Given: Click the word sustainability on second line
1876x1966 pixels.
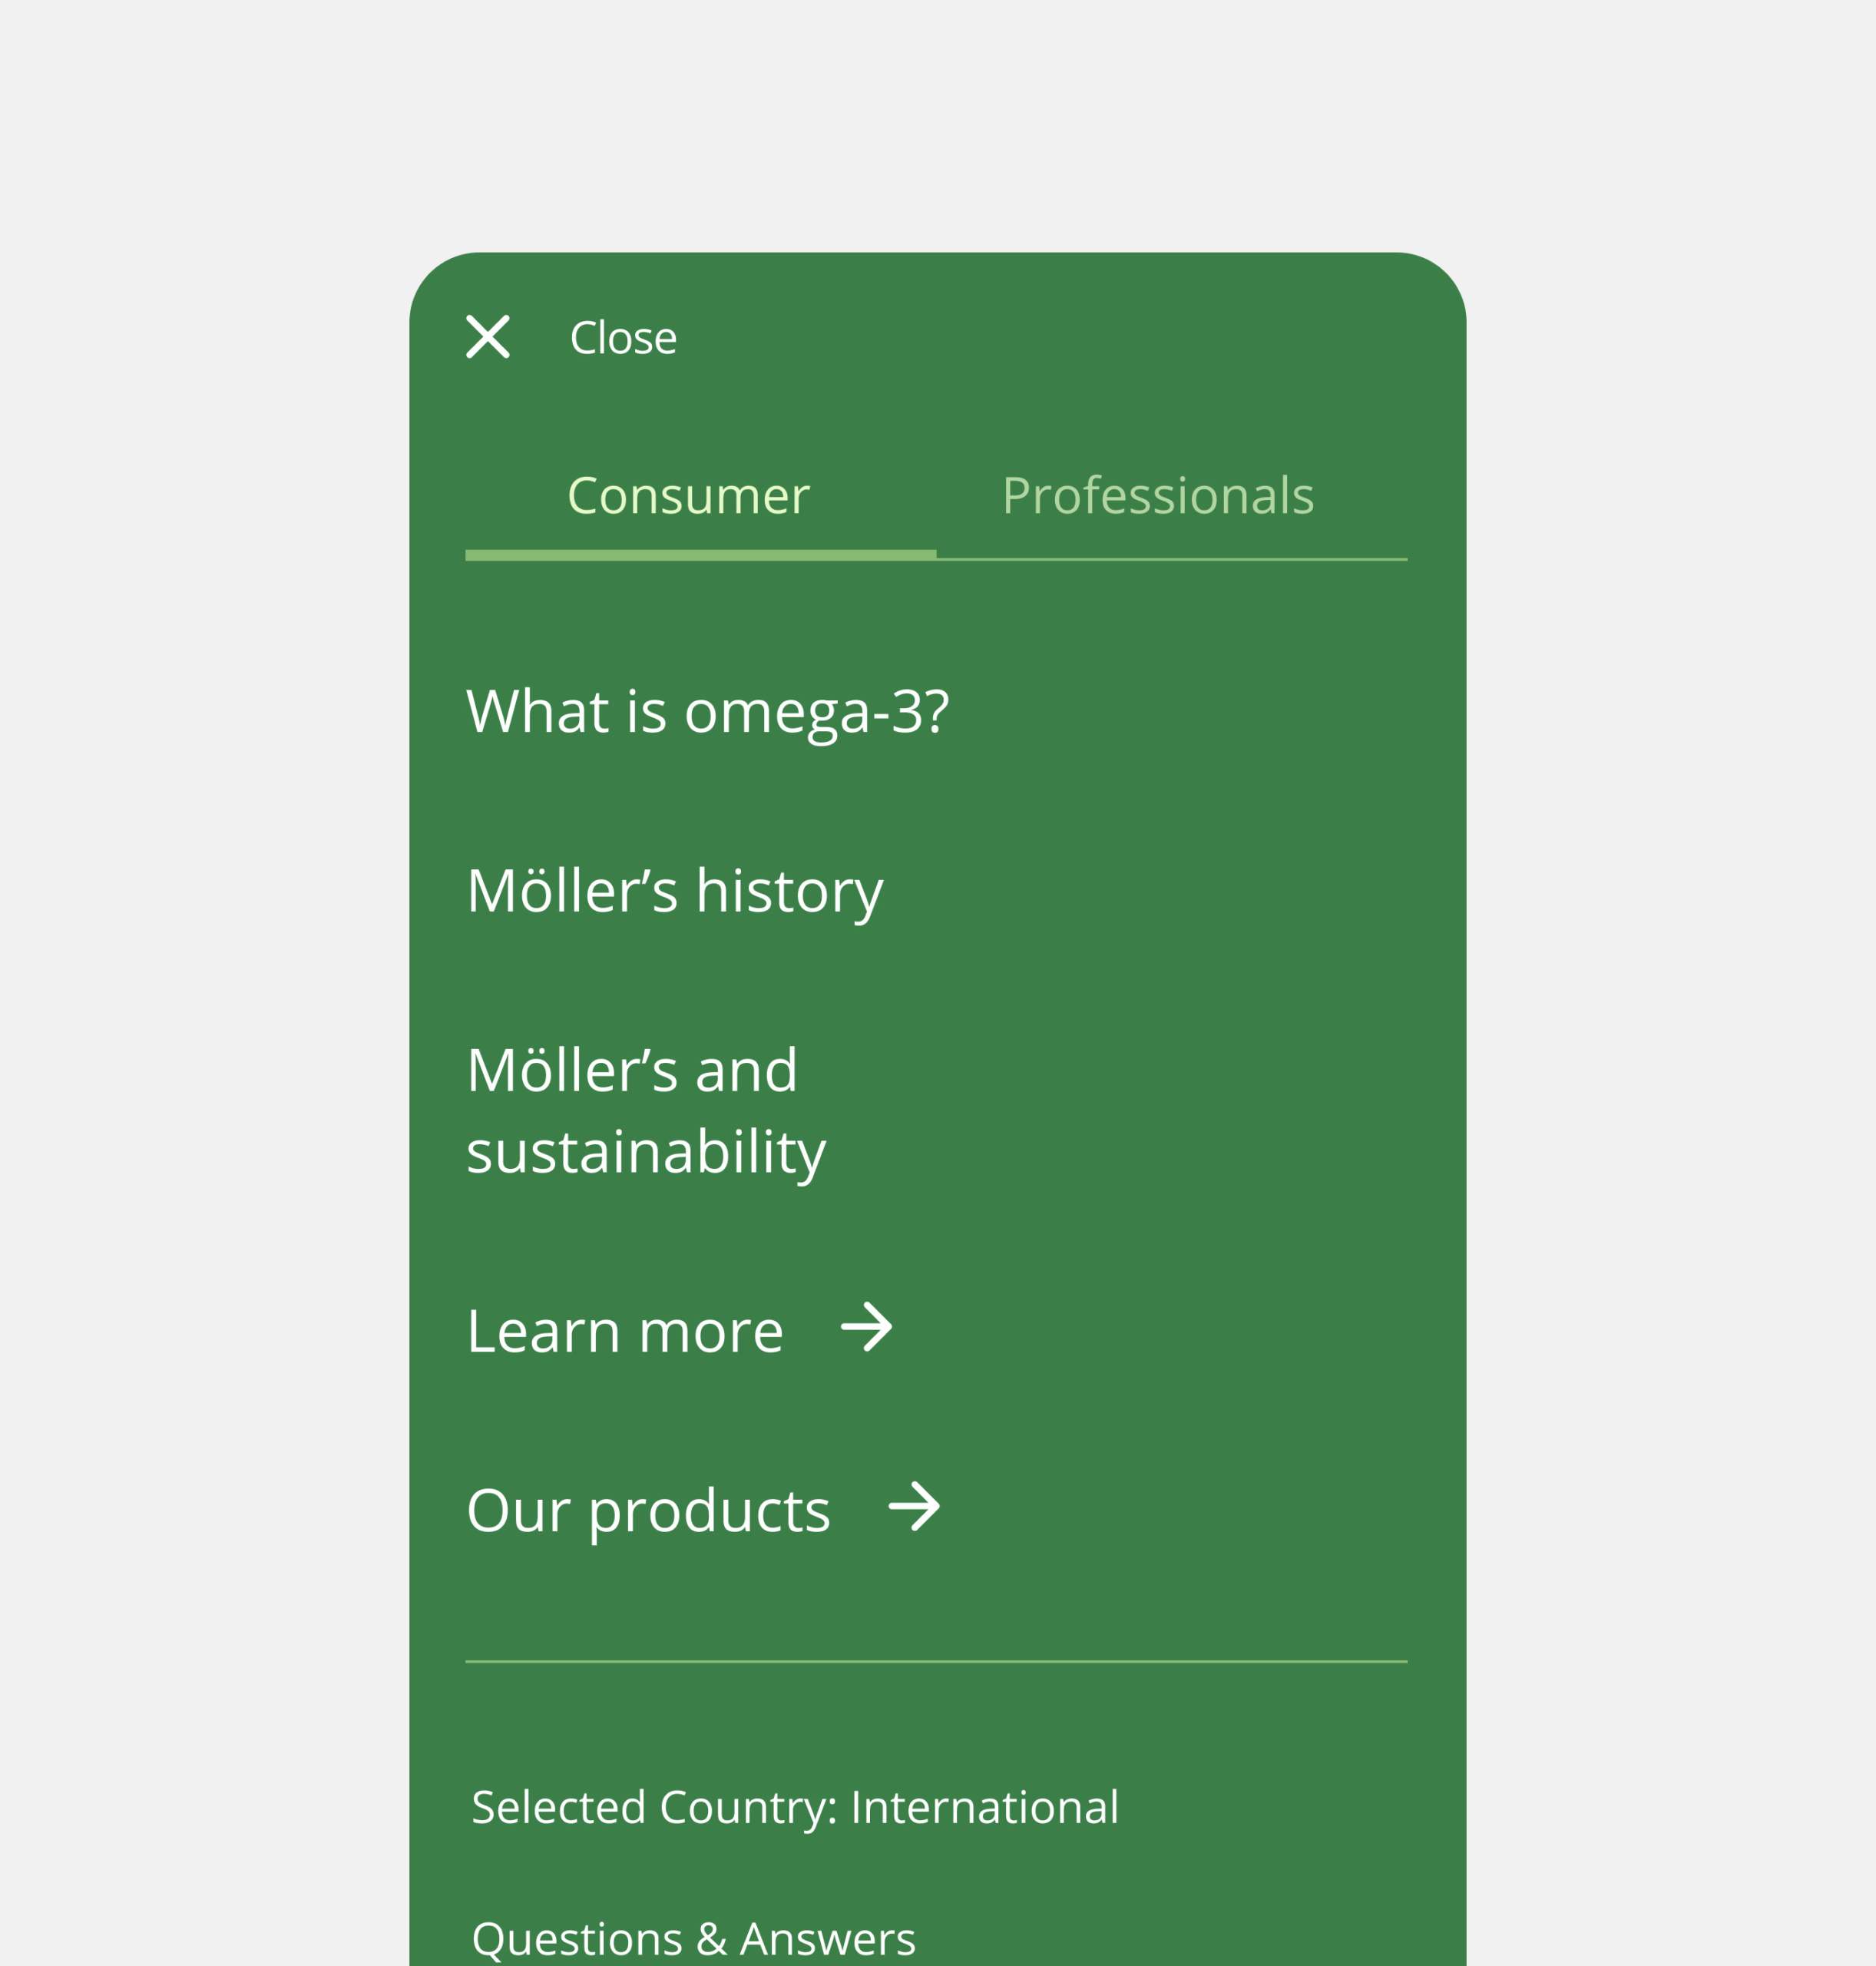Looking at the screenshot, I should 646,1153.
